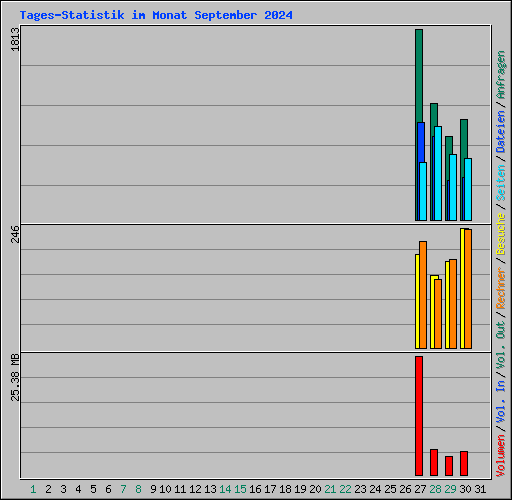The image size is (512, 500).
Task: Click the Besuche legend label
Action: (501, 234)
